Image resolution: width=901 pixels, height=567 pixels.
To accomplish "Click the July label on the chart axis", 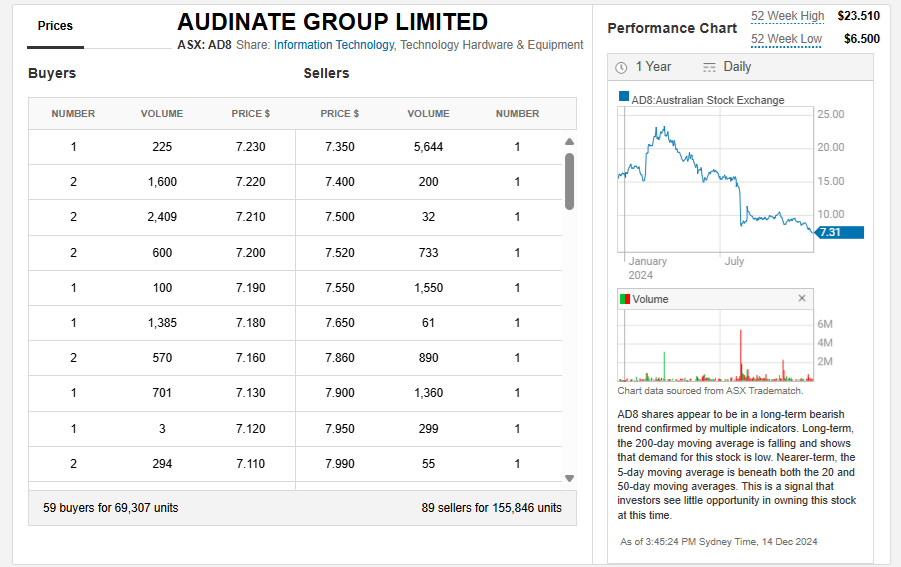I will click(734, 261).
